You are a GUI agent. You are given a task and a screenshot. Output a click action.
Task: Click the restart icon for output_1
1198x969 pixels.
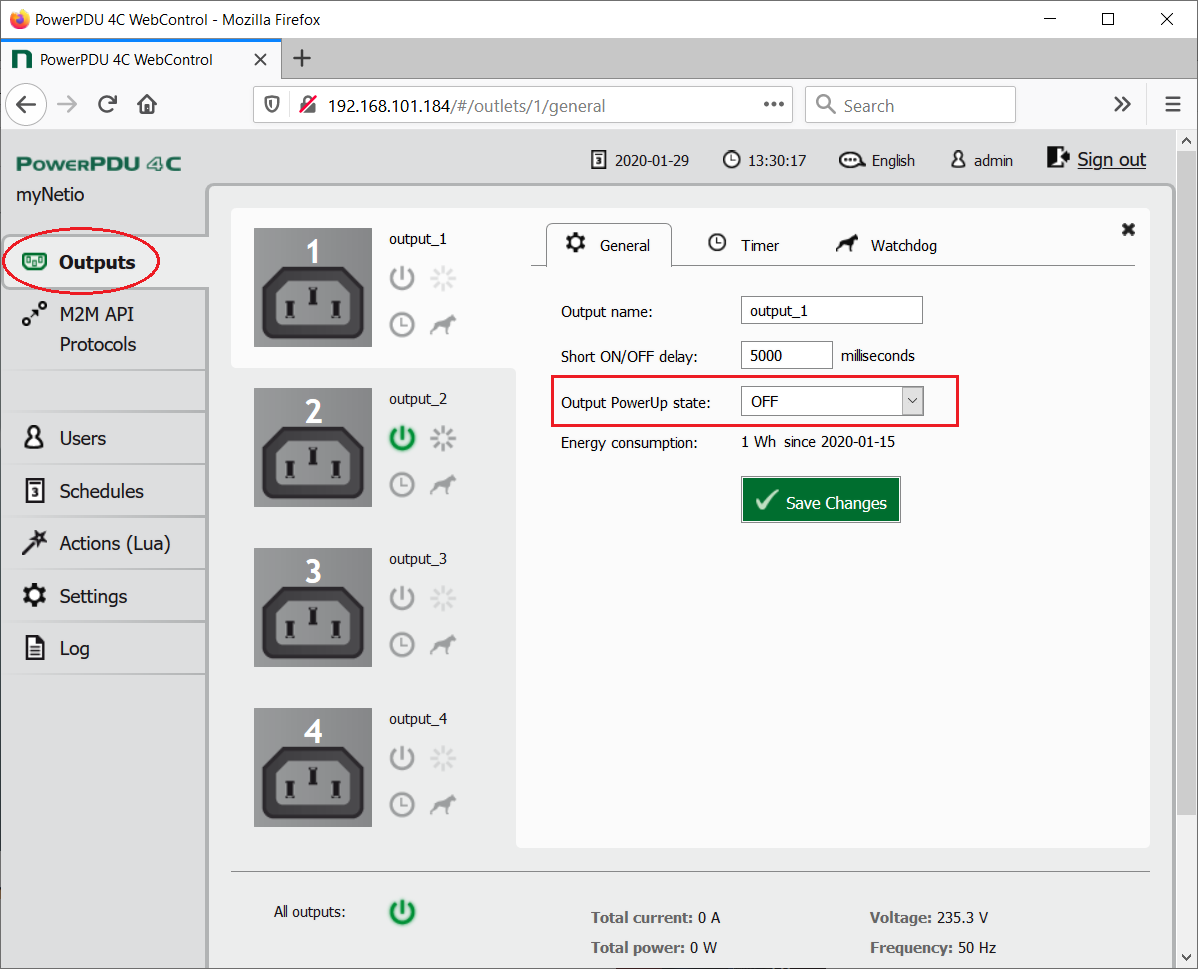point(443,278)
